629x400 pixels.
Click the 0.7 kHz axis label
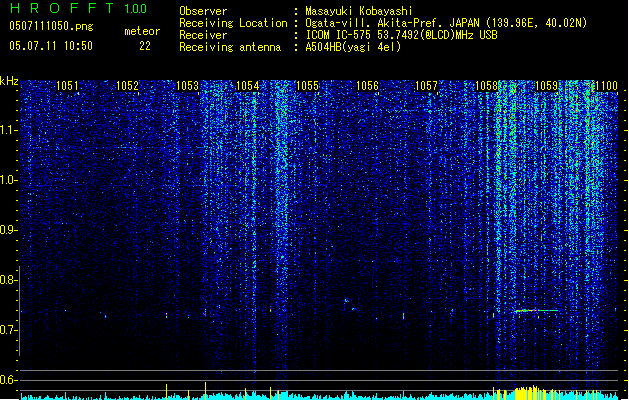point(9,330)
